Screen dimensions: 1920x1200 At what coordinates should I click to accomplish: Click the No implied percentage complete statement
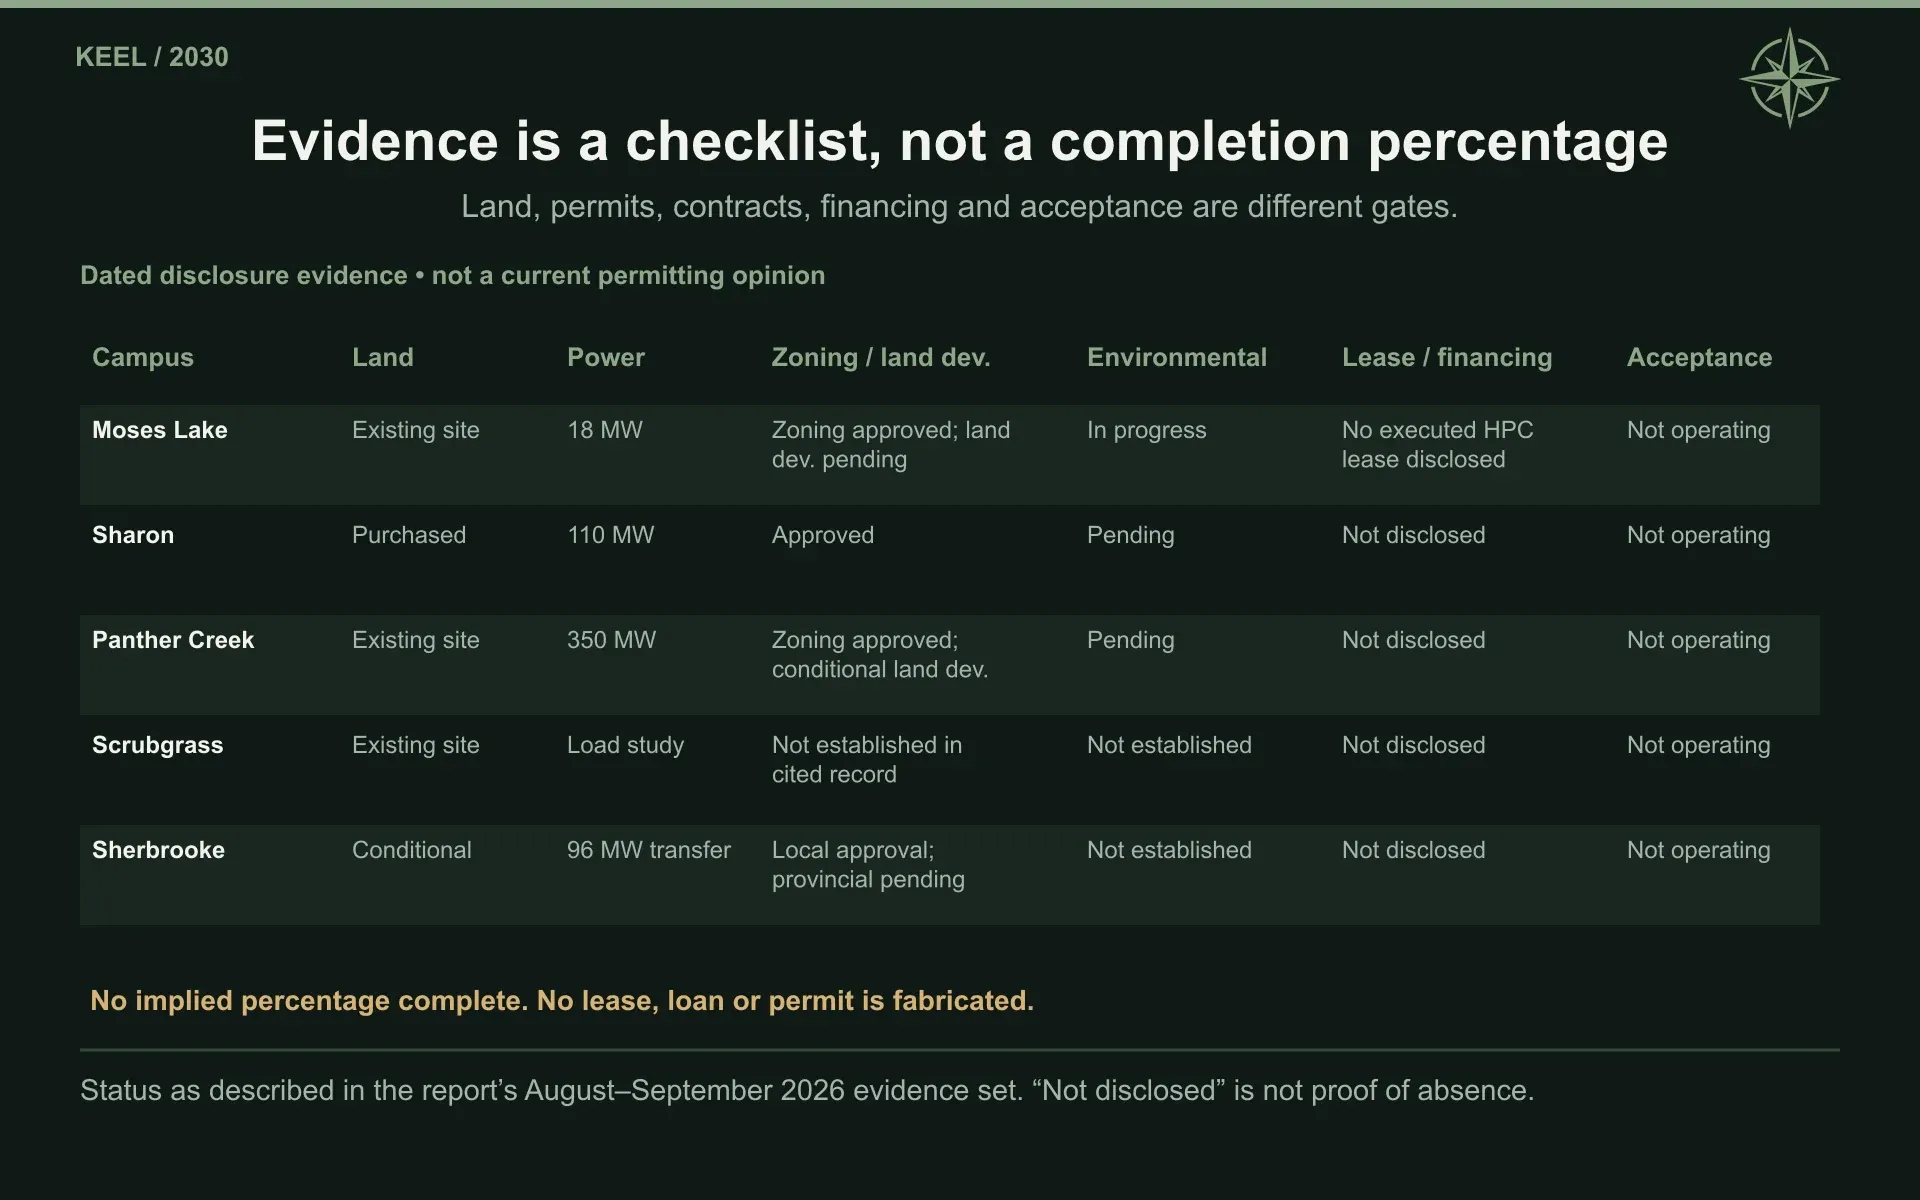(x=562, y=1000)
